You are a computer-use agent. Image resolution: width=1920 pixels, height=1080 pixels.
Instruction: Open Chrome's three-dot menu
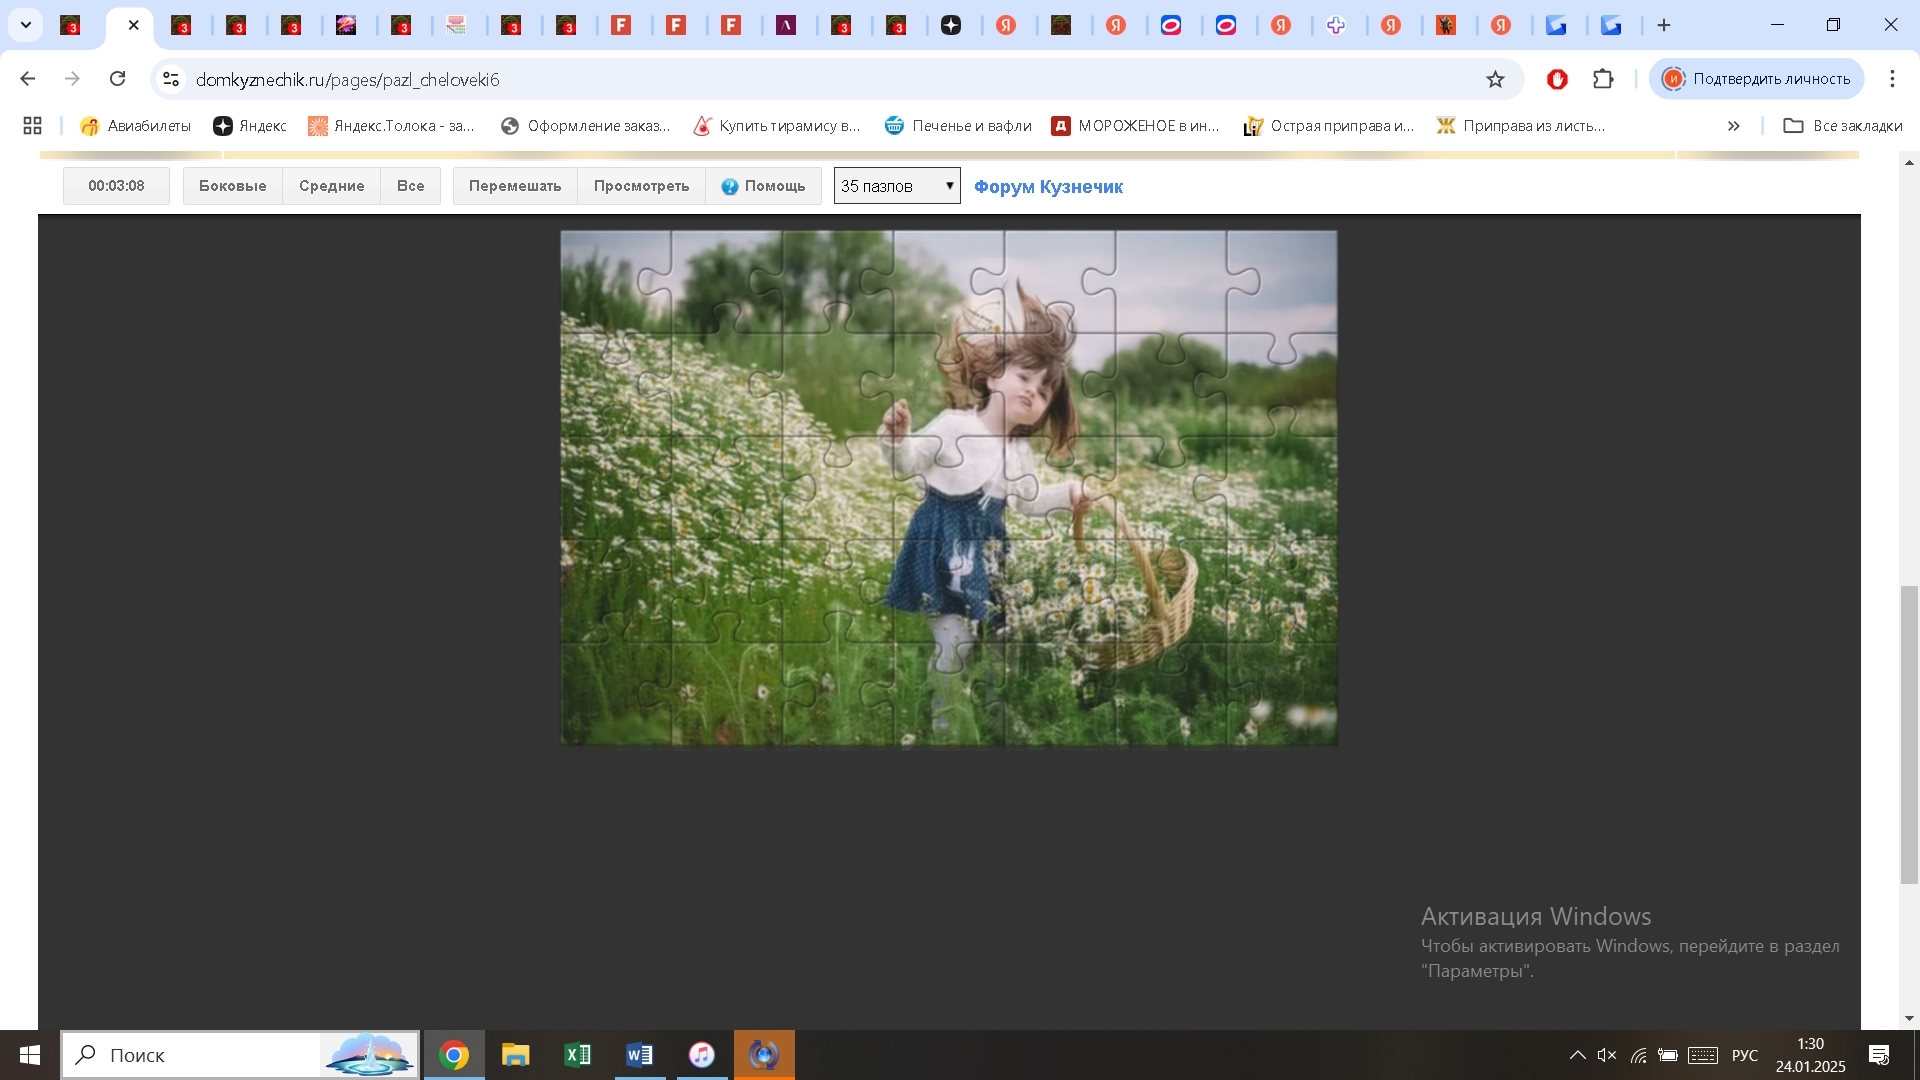click(x=1892, y=79)
